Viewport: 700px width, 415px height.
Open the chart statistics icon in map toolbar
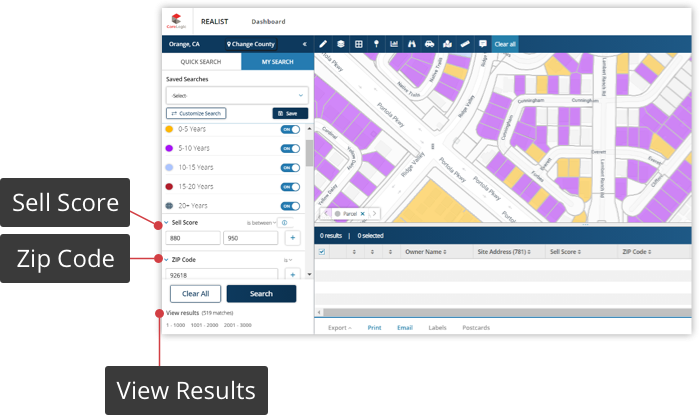(x=394, y=44)
